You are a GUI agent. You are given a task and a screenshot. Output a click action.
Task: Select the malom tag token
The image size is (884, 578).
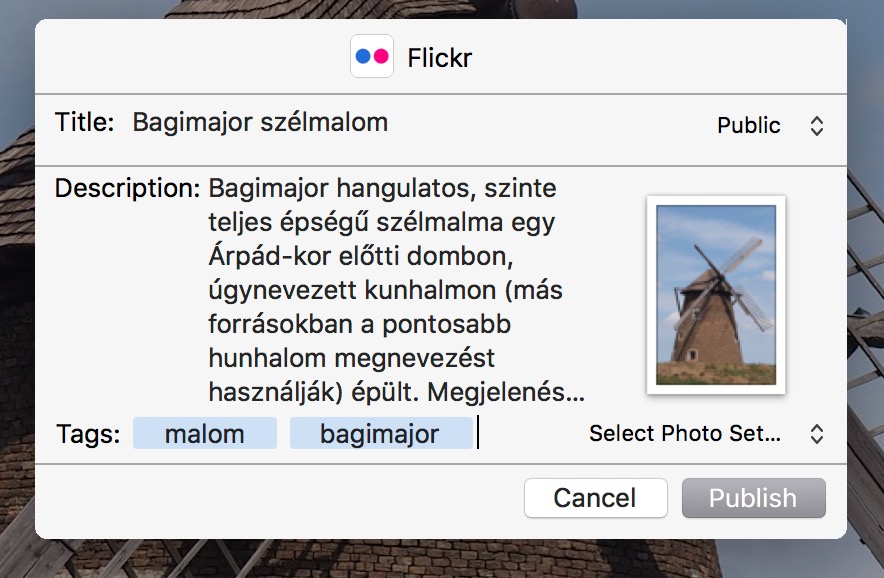click(205, 434)
